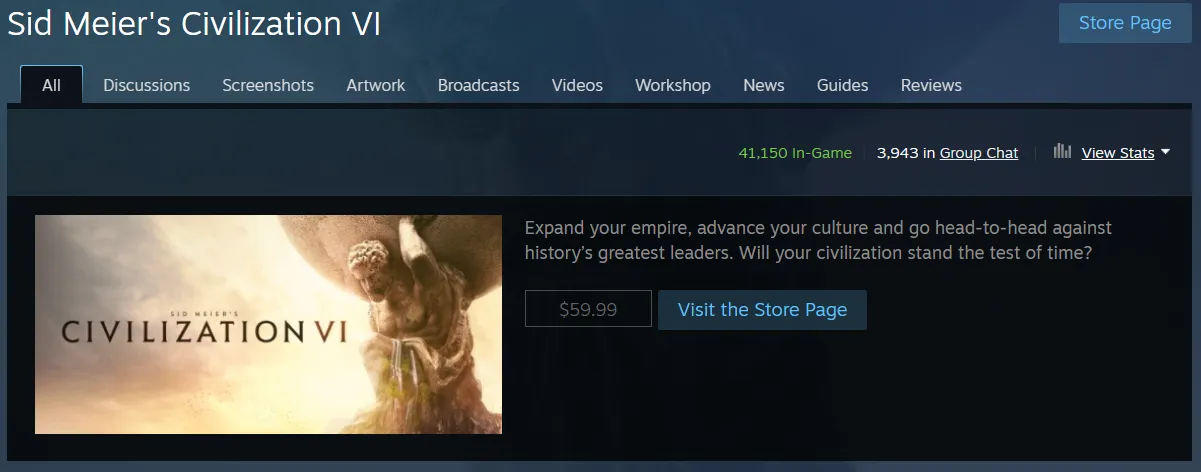Select the Workshop tab
Image resolution: width=1201 pixels, height=472 pixels.
click(x=673, y=85)
